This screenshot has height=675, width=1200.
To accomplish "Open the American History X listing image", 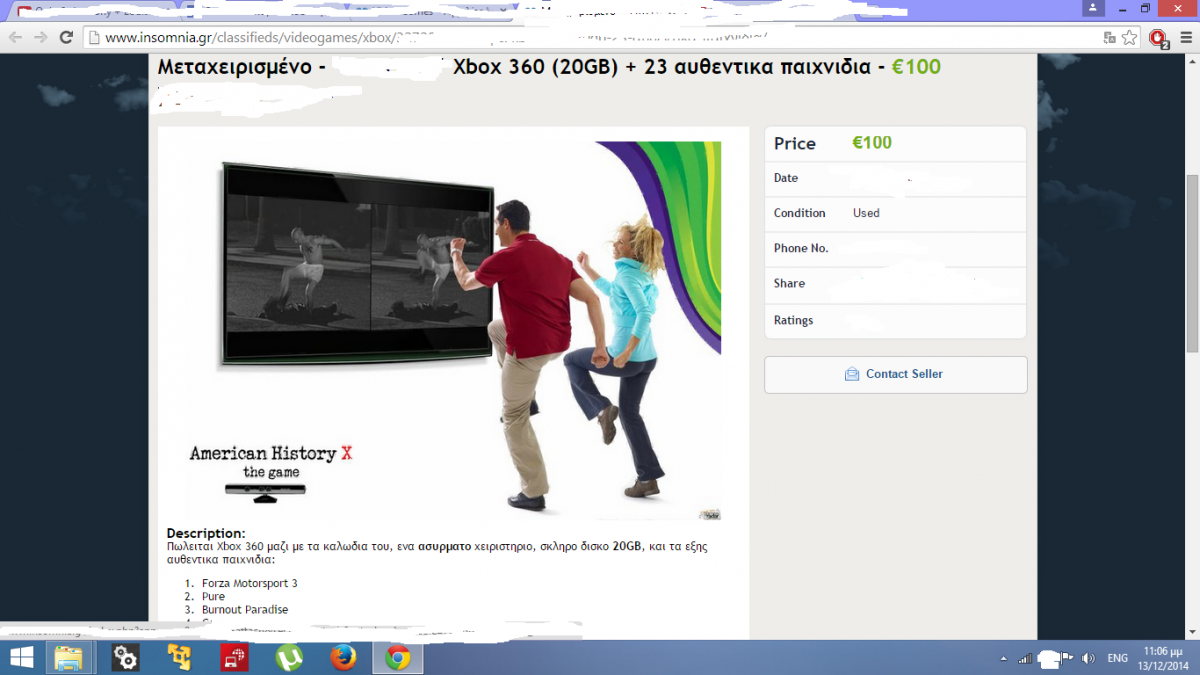I will click(453, 330).
